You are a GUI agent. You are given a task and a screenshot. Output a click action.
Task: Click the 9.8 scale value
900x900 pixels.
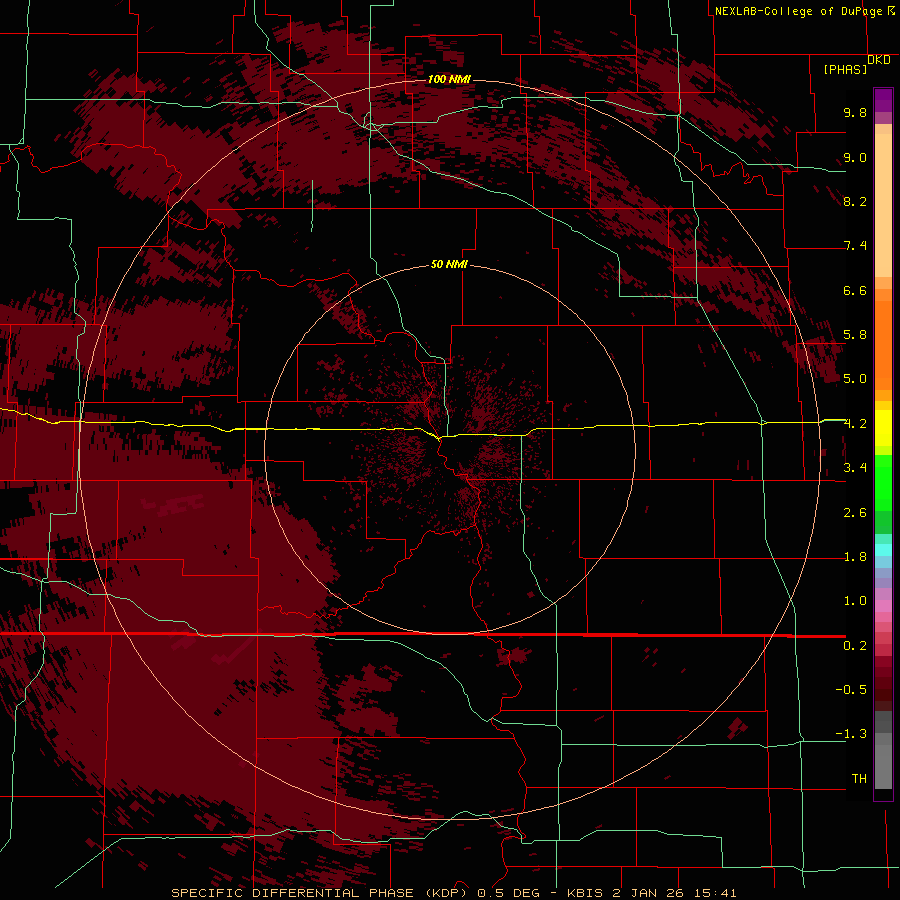click(855, 113)
